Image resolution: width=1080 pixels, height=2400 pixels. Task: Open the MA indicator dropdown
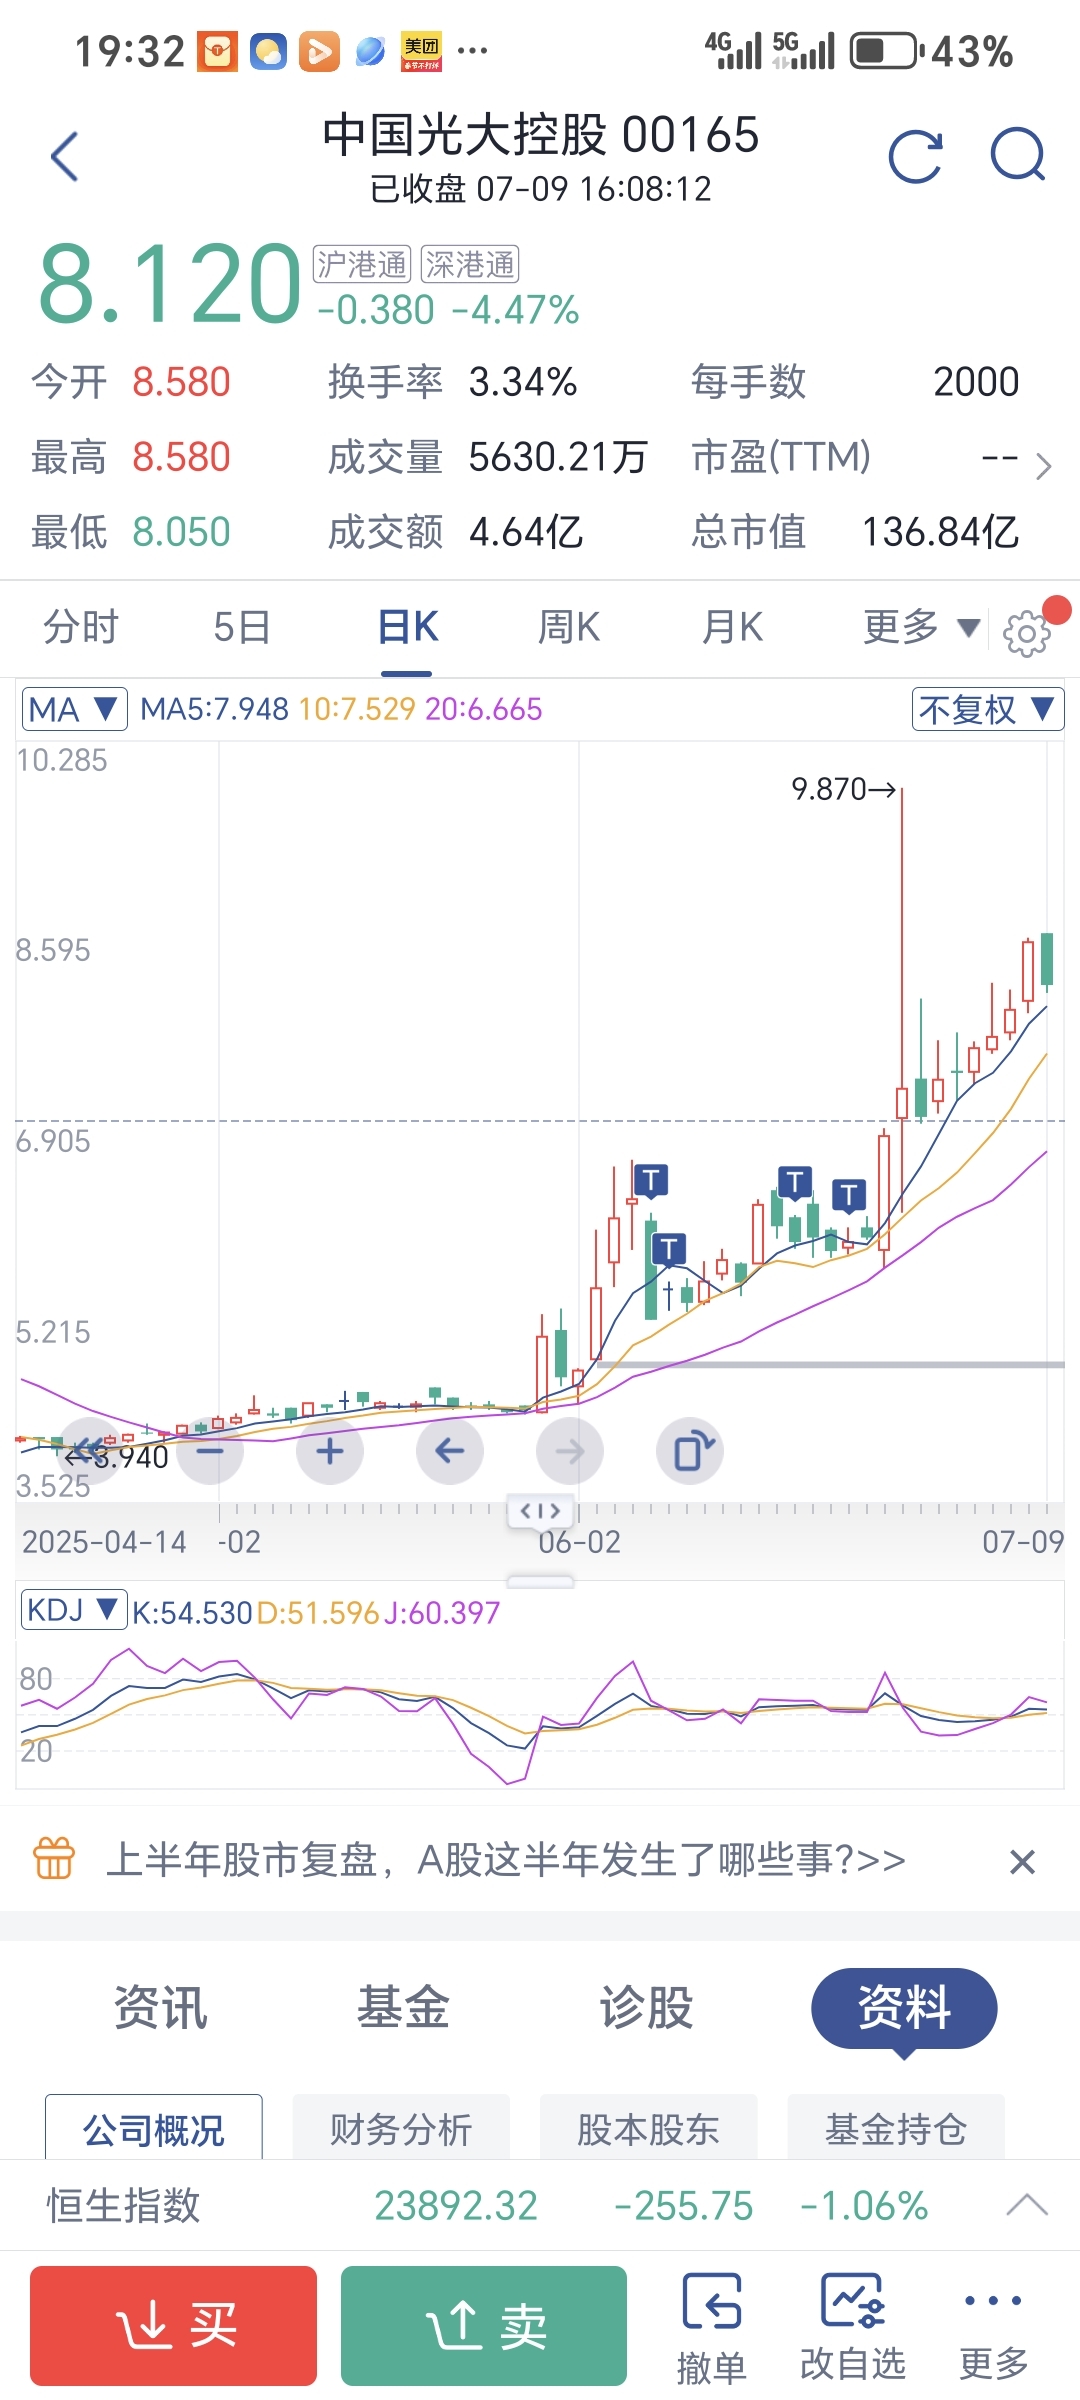pyautogui.click(x=74, y=709)
